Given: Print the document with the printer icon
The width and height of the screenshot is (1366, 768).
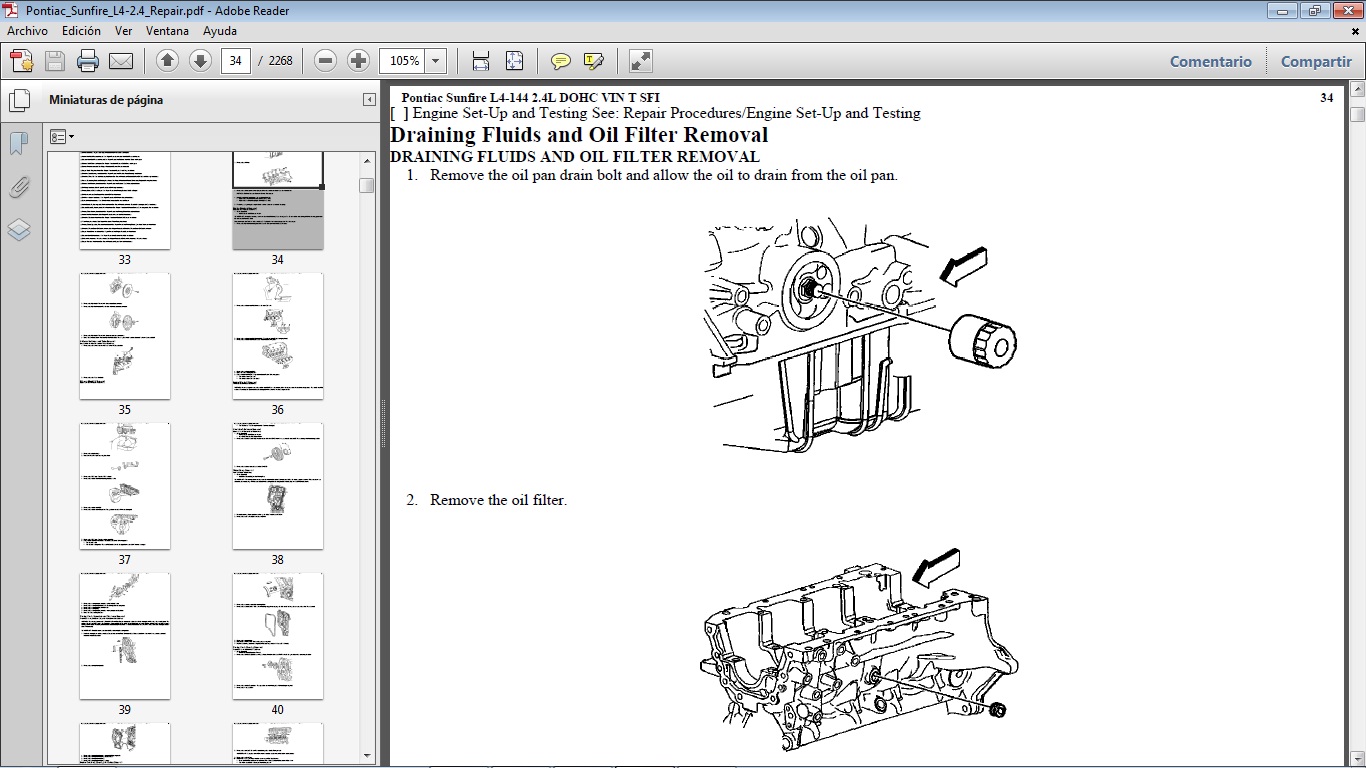Looking at the screenshot, I should pos(88,61).
